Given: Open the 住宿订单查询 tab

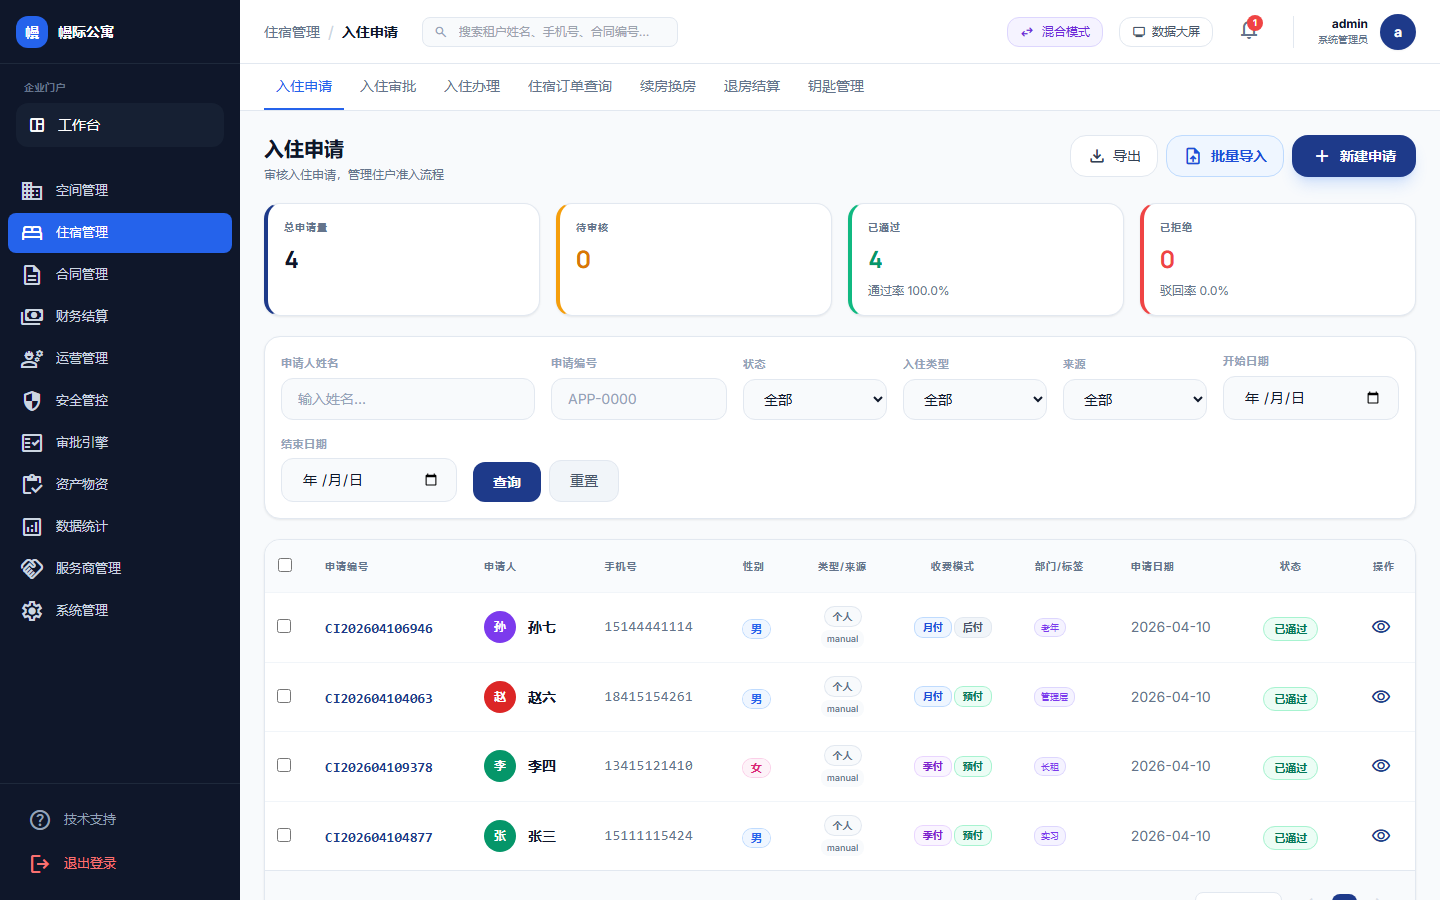Looking at the screenshot, I should coord(569,86).
